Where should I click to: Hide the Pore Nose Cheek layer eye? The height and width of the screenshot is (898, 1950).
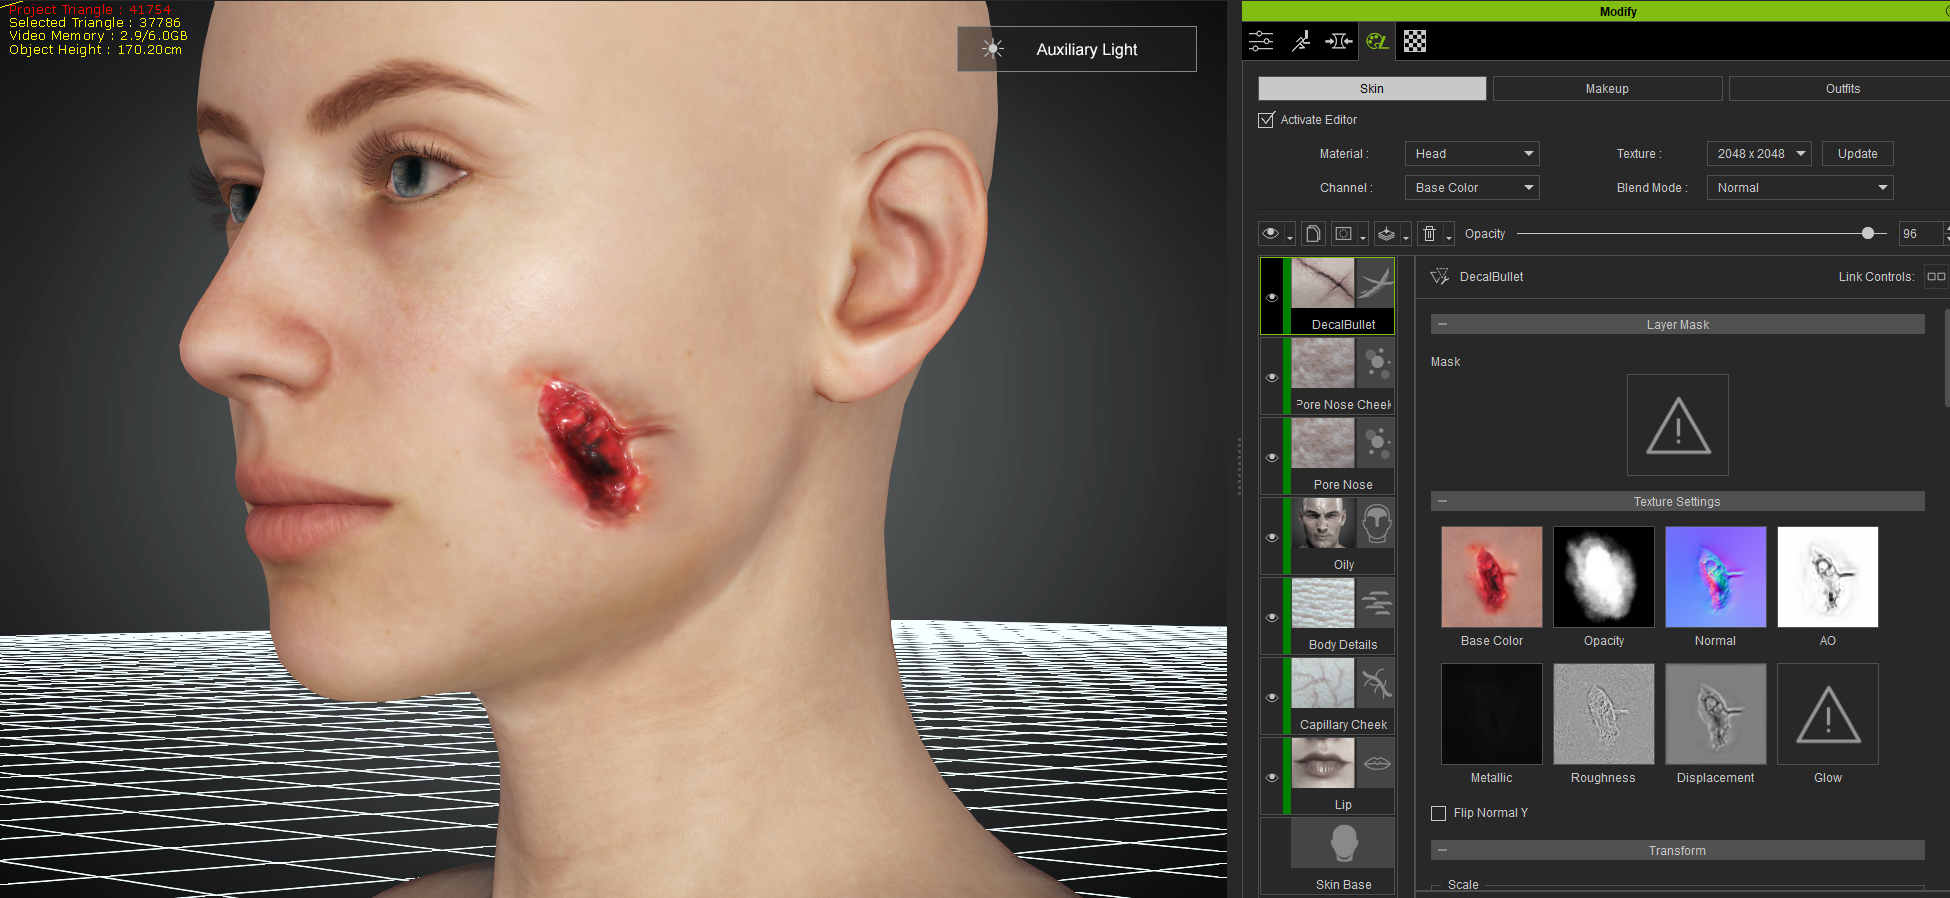pos(1272,377)
